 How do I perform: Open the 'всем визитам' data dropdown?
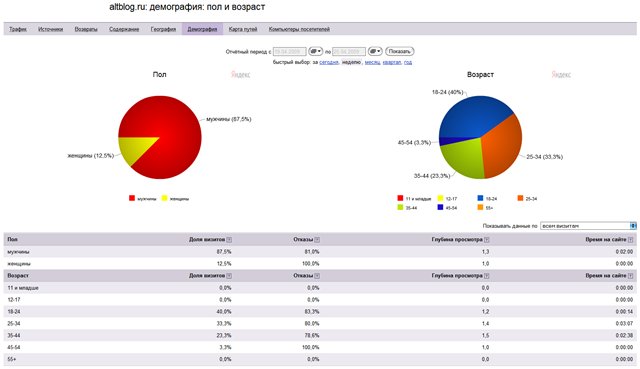point(588,226)
